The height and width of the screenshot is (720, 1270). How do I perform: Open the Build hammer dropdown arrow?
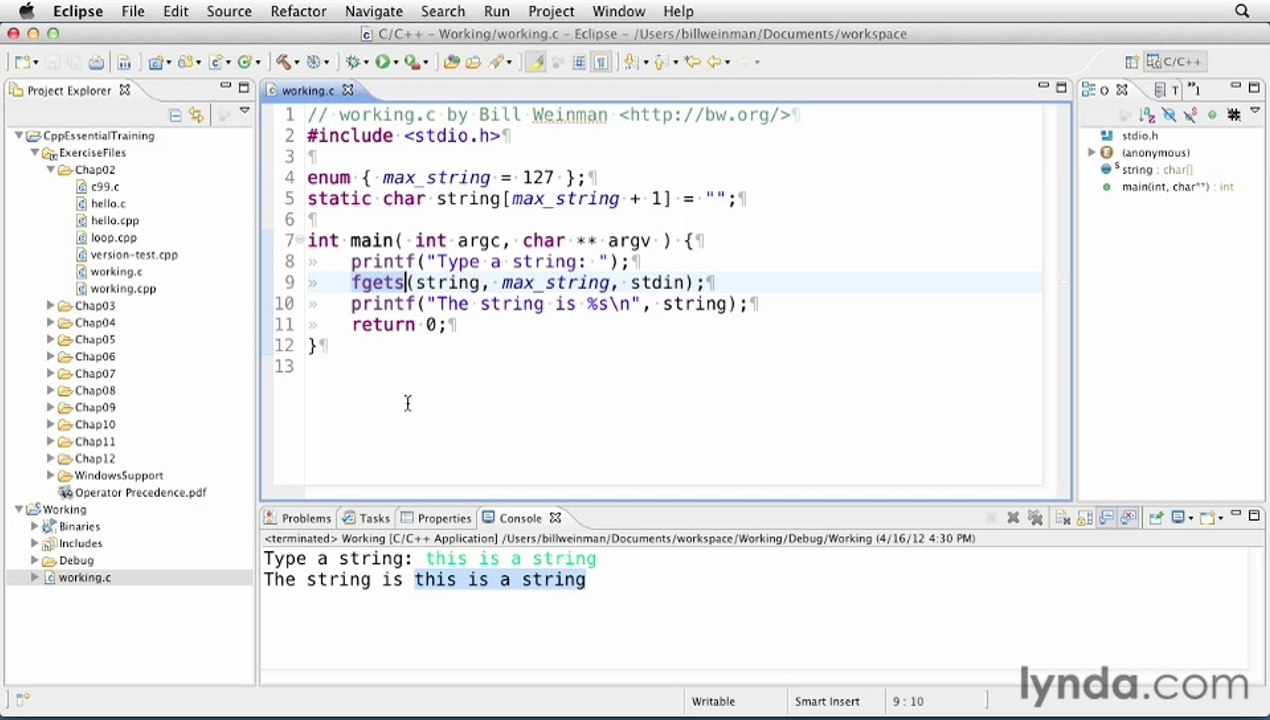pos(297,63)
